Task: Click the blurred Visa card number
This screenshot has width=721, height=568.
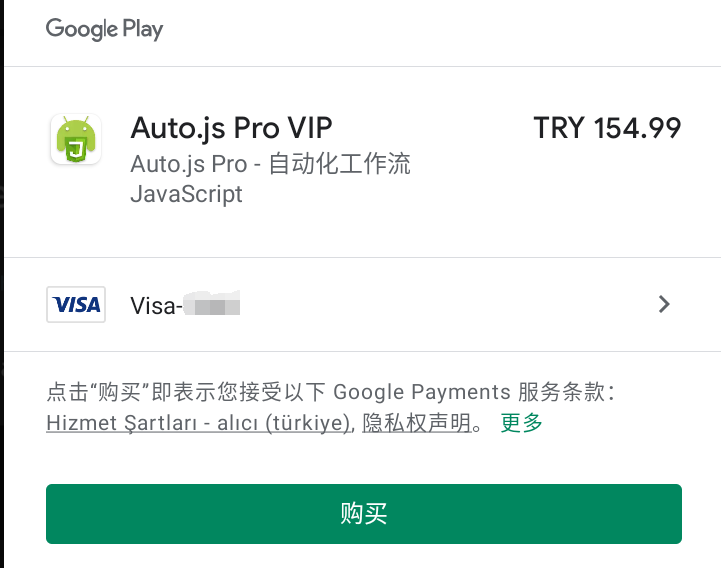Action: pyautogui.click(x=212, y=304)
